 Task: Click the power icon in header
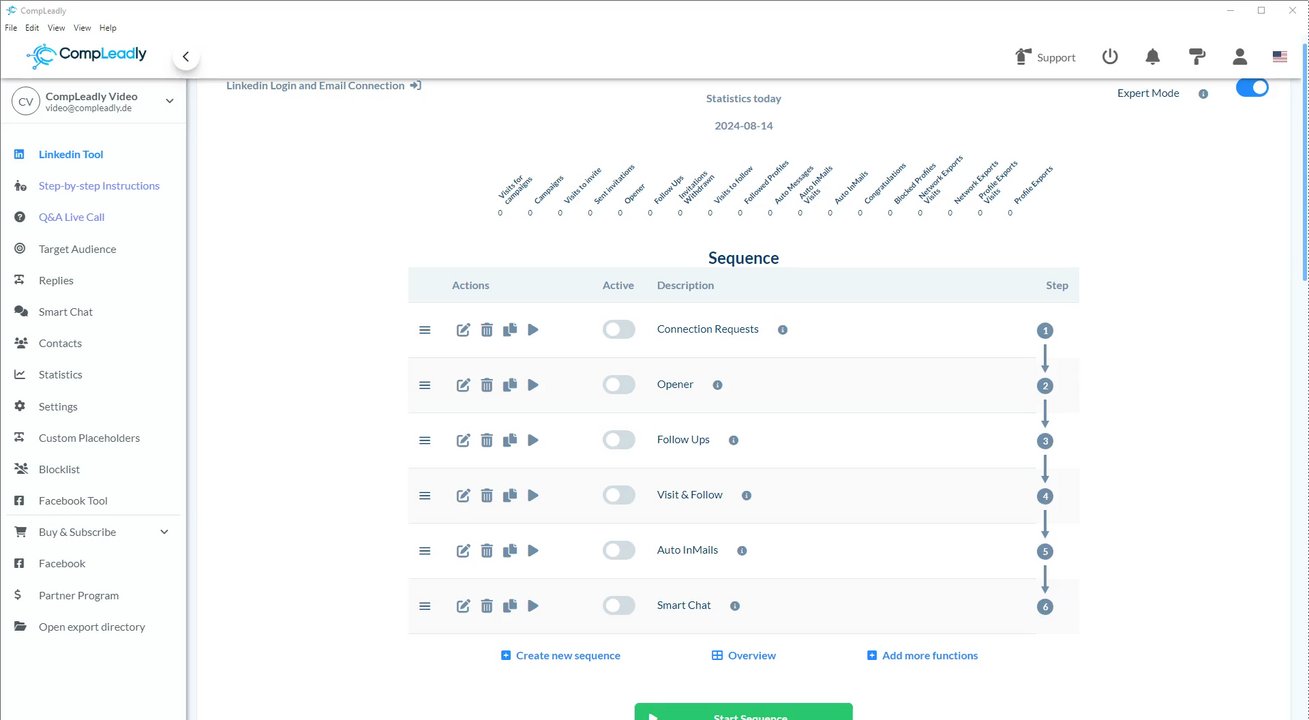coord(1110,57)
